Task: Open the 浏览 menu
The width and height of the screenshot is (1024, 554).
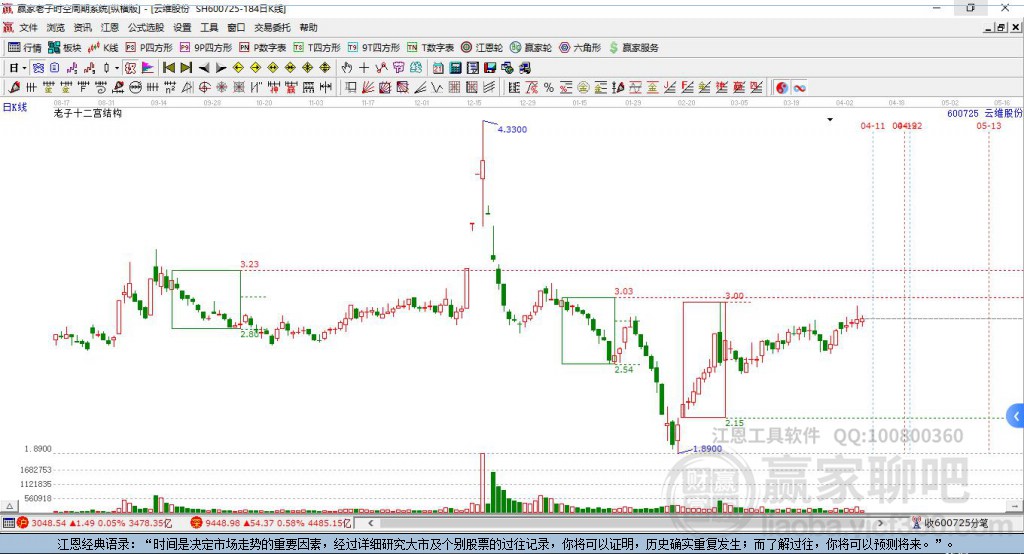Action: 56,27
